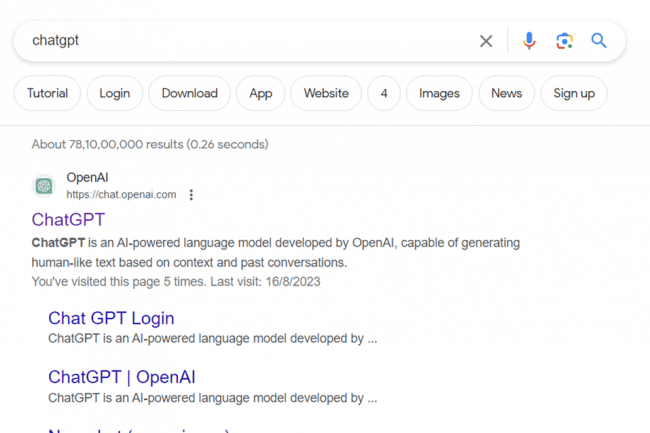Open the ChatGPT | OpenAI sitelink

pos(121,377)
